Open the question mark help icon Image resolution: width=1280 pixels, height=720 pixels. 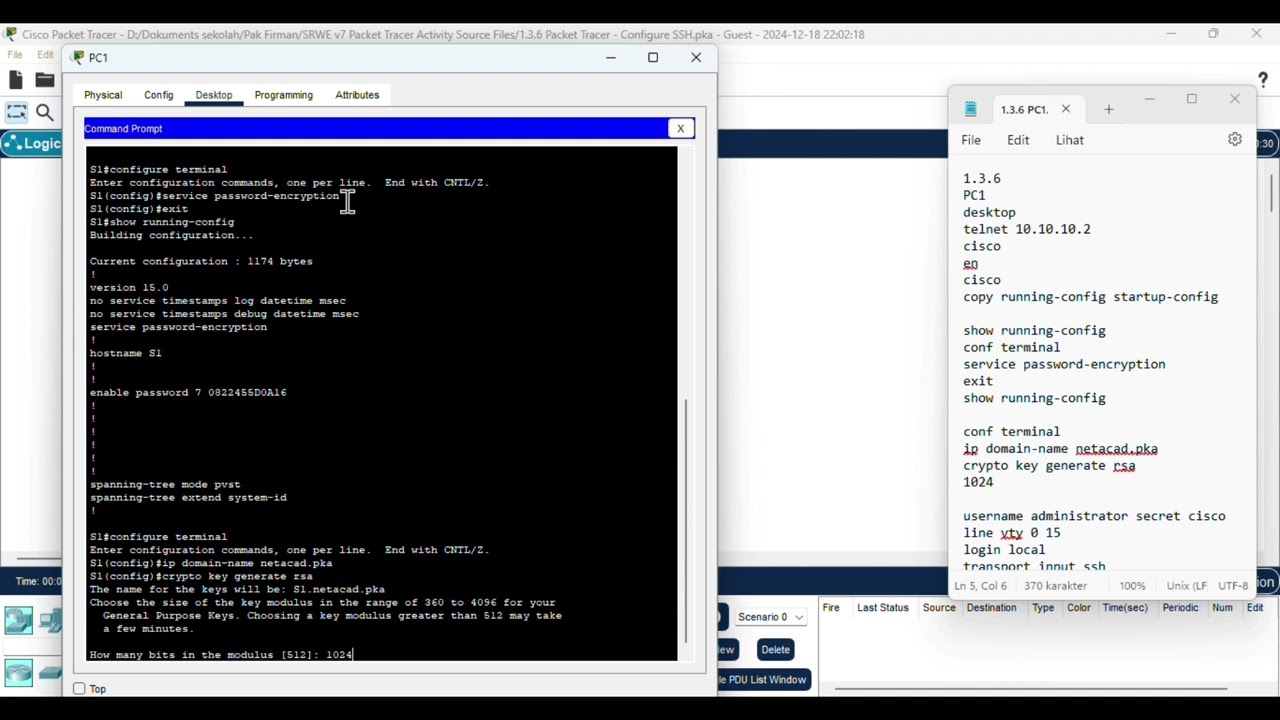pyautogui.click(x=1263, y=80)
